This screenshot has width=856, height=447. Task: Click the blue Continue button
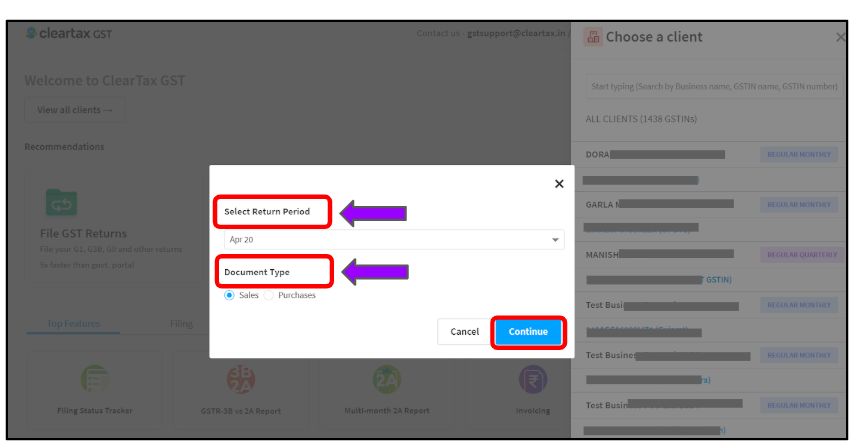[528, 332]
